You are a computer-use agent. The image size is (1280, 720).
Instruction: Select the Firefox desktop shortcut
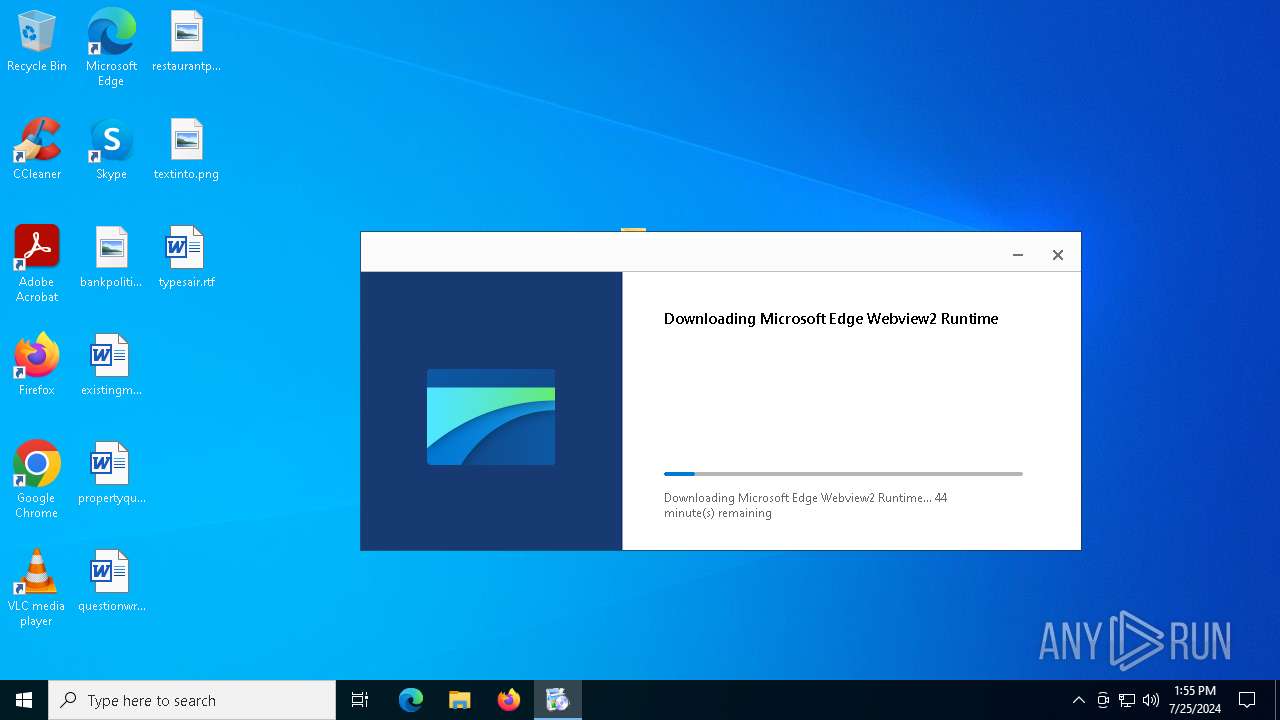37,366
